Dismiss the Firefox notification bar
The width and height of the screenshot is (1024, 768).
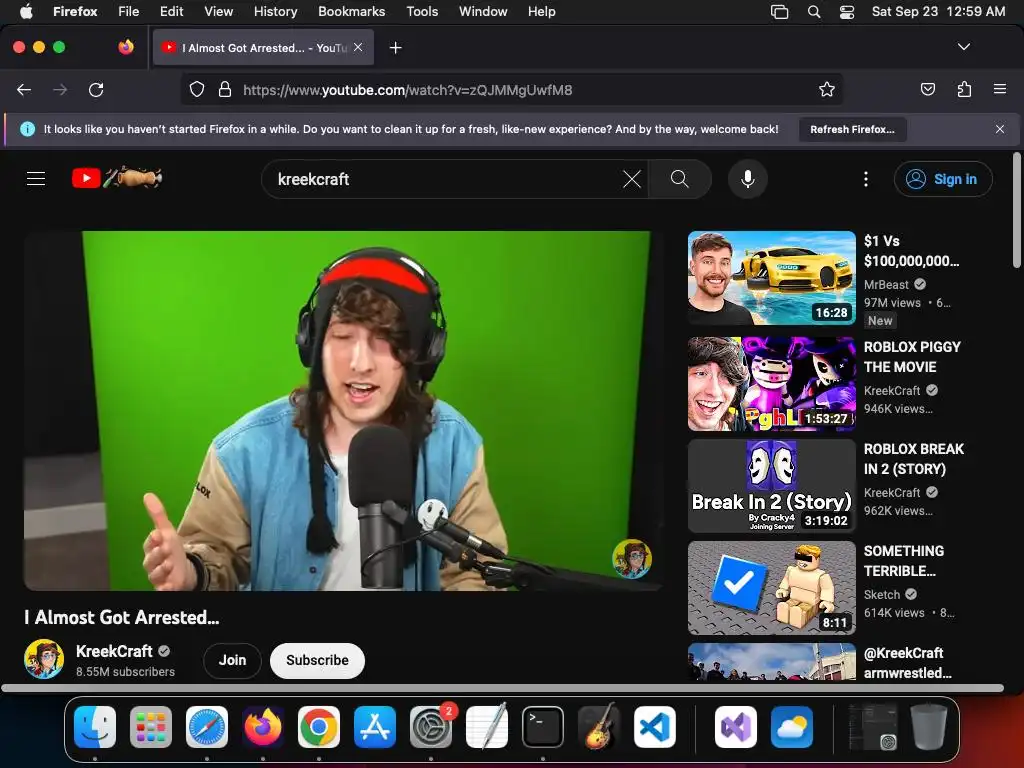click(1000, 129)
